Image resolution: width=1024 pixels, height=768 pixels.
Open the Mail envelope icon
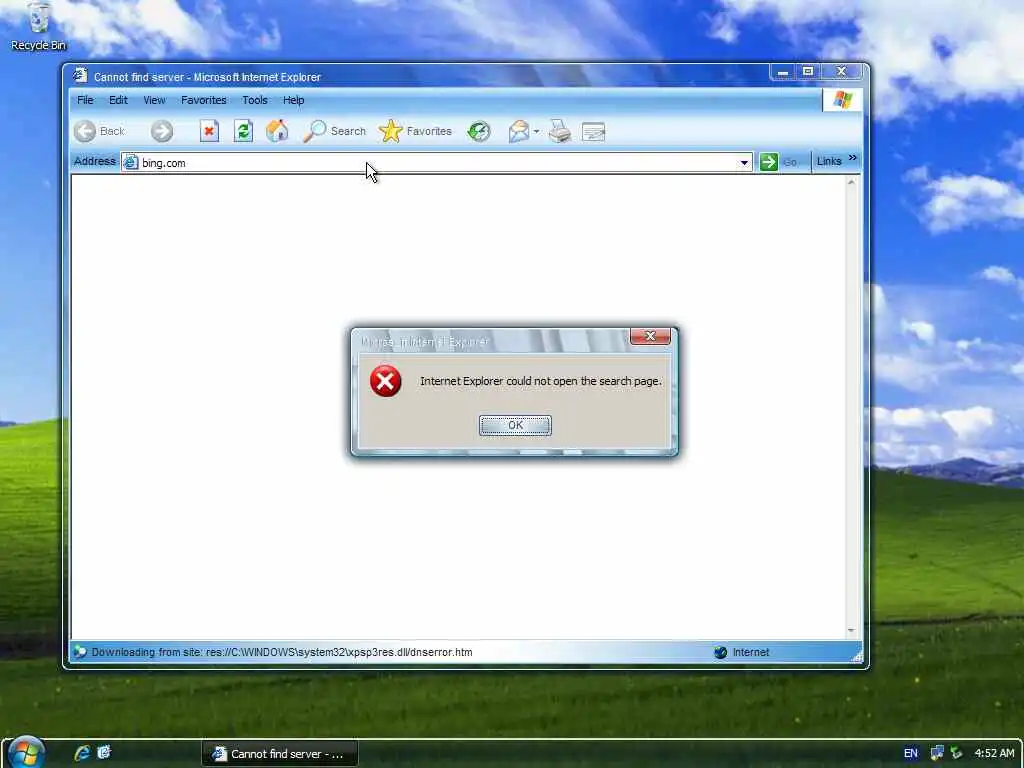519,131
